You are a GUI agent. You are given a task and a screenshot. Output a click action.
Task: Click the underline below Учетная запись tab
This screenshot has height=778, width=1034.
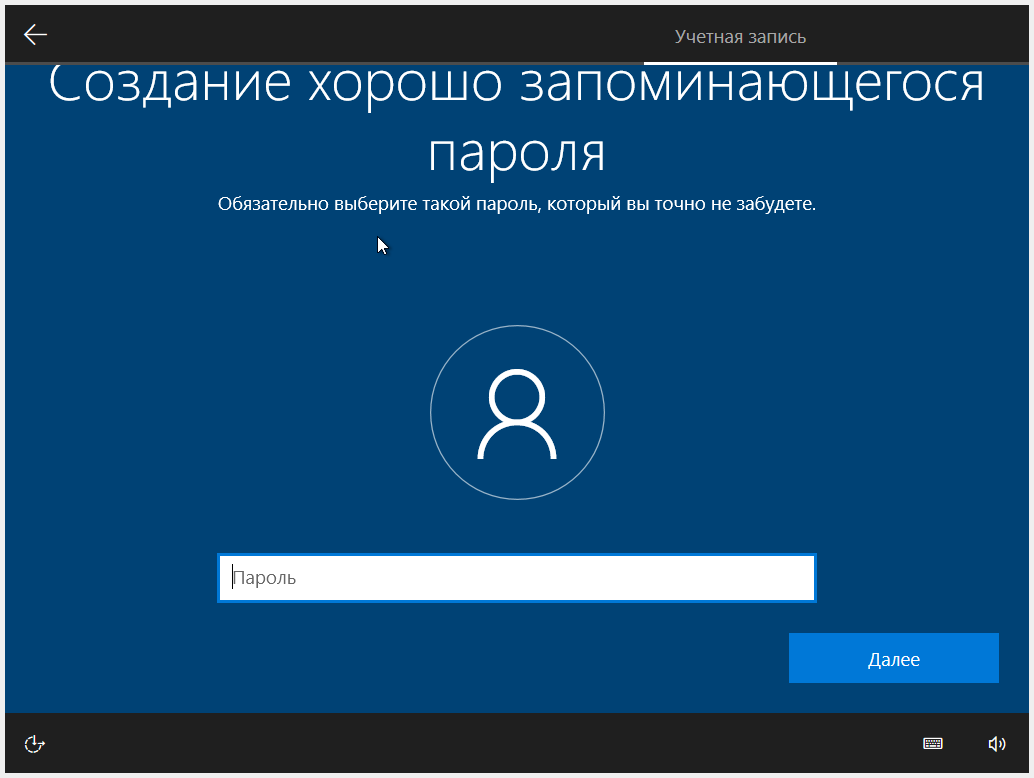740,62
